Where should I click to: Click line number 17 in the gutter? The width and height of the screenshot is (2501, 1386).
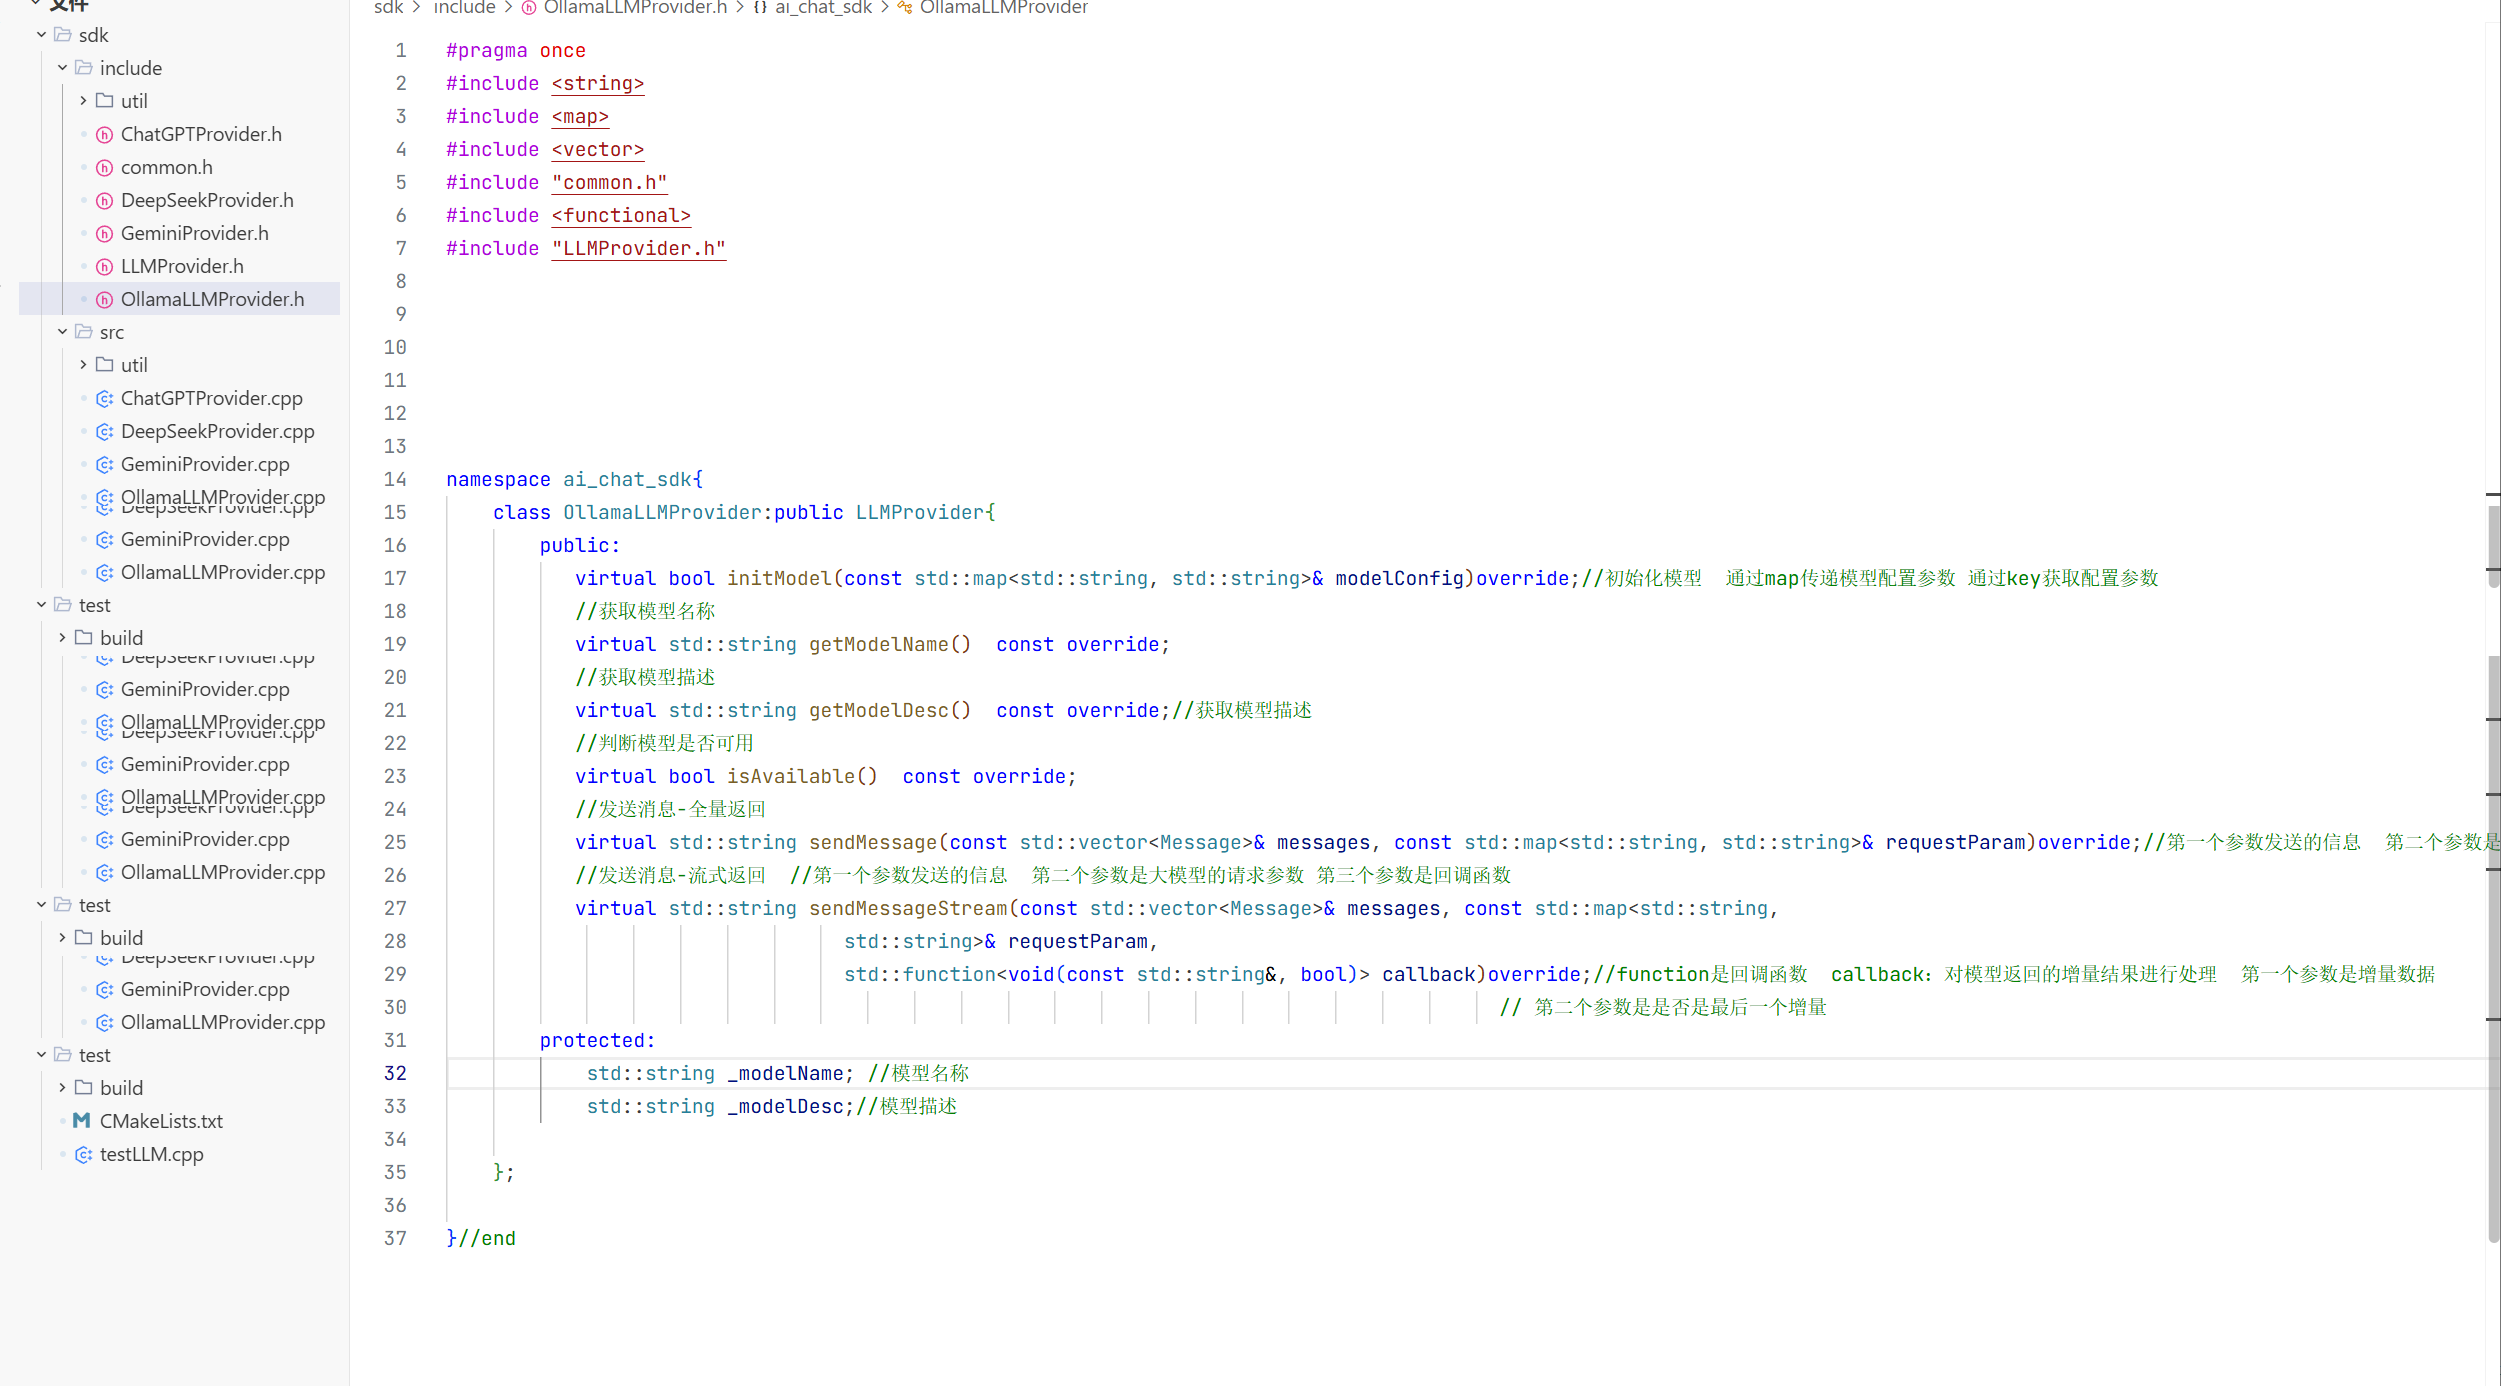pyautogui.click(x=395, y=579)
